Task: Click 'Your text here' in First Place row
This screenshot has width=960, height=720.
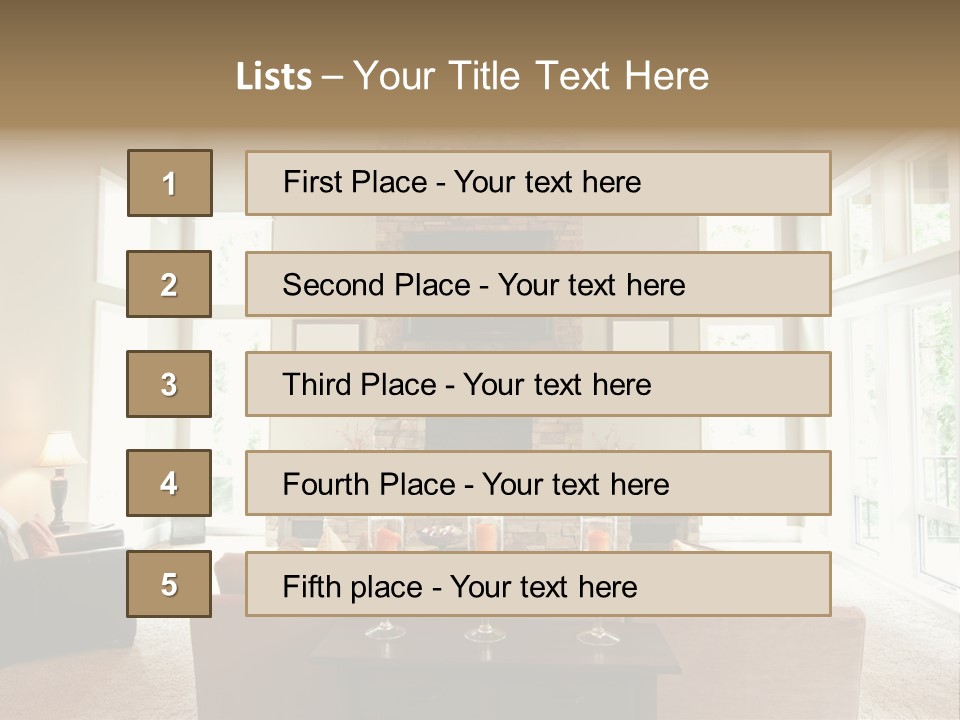Action: tap(547, 182)
